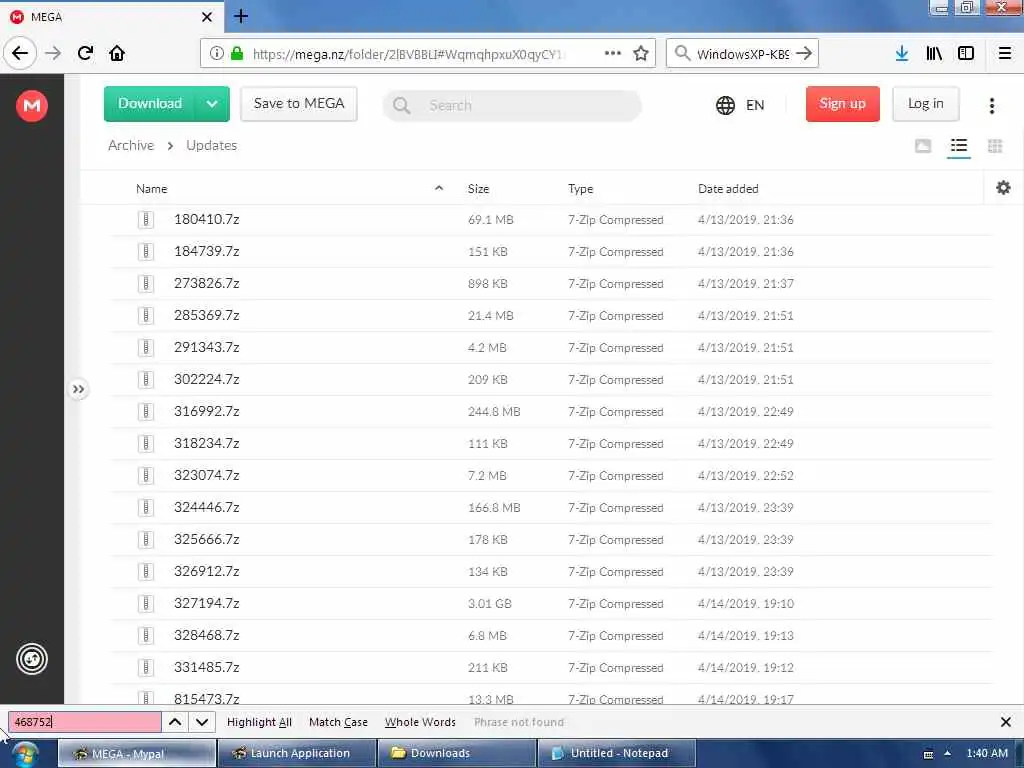
Task: Bookmark this page with the star
Action: tap(641, 54)
